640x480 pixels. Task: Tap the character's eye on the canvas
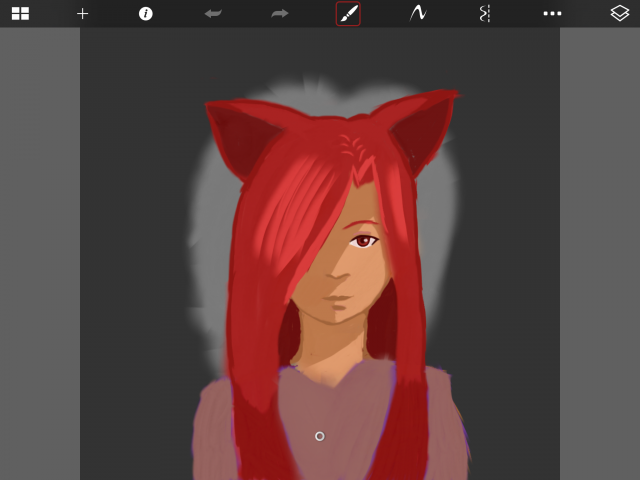pos(363,241)
